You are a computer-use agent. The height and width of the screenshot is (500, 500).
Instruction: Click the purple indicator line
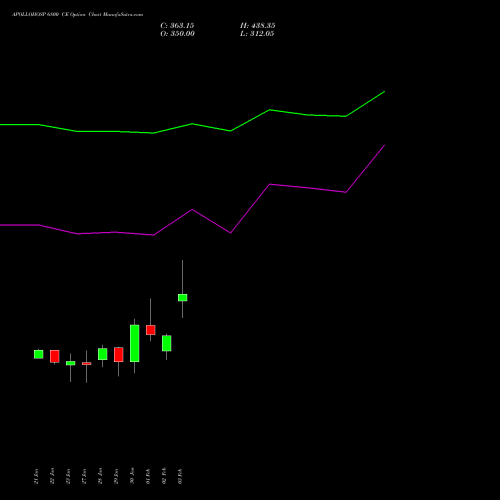tap(192, 210)
